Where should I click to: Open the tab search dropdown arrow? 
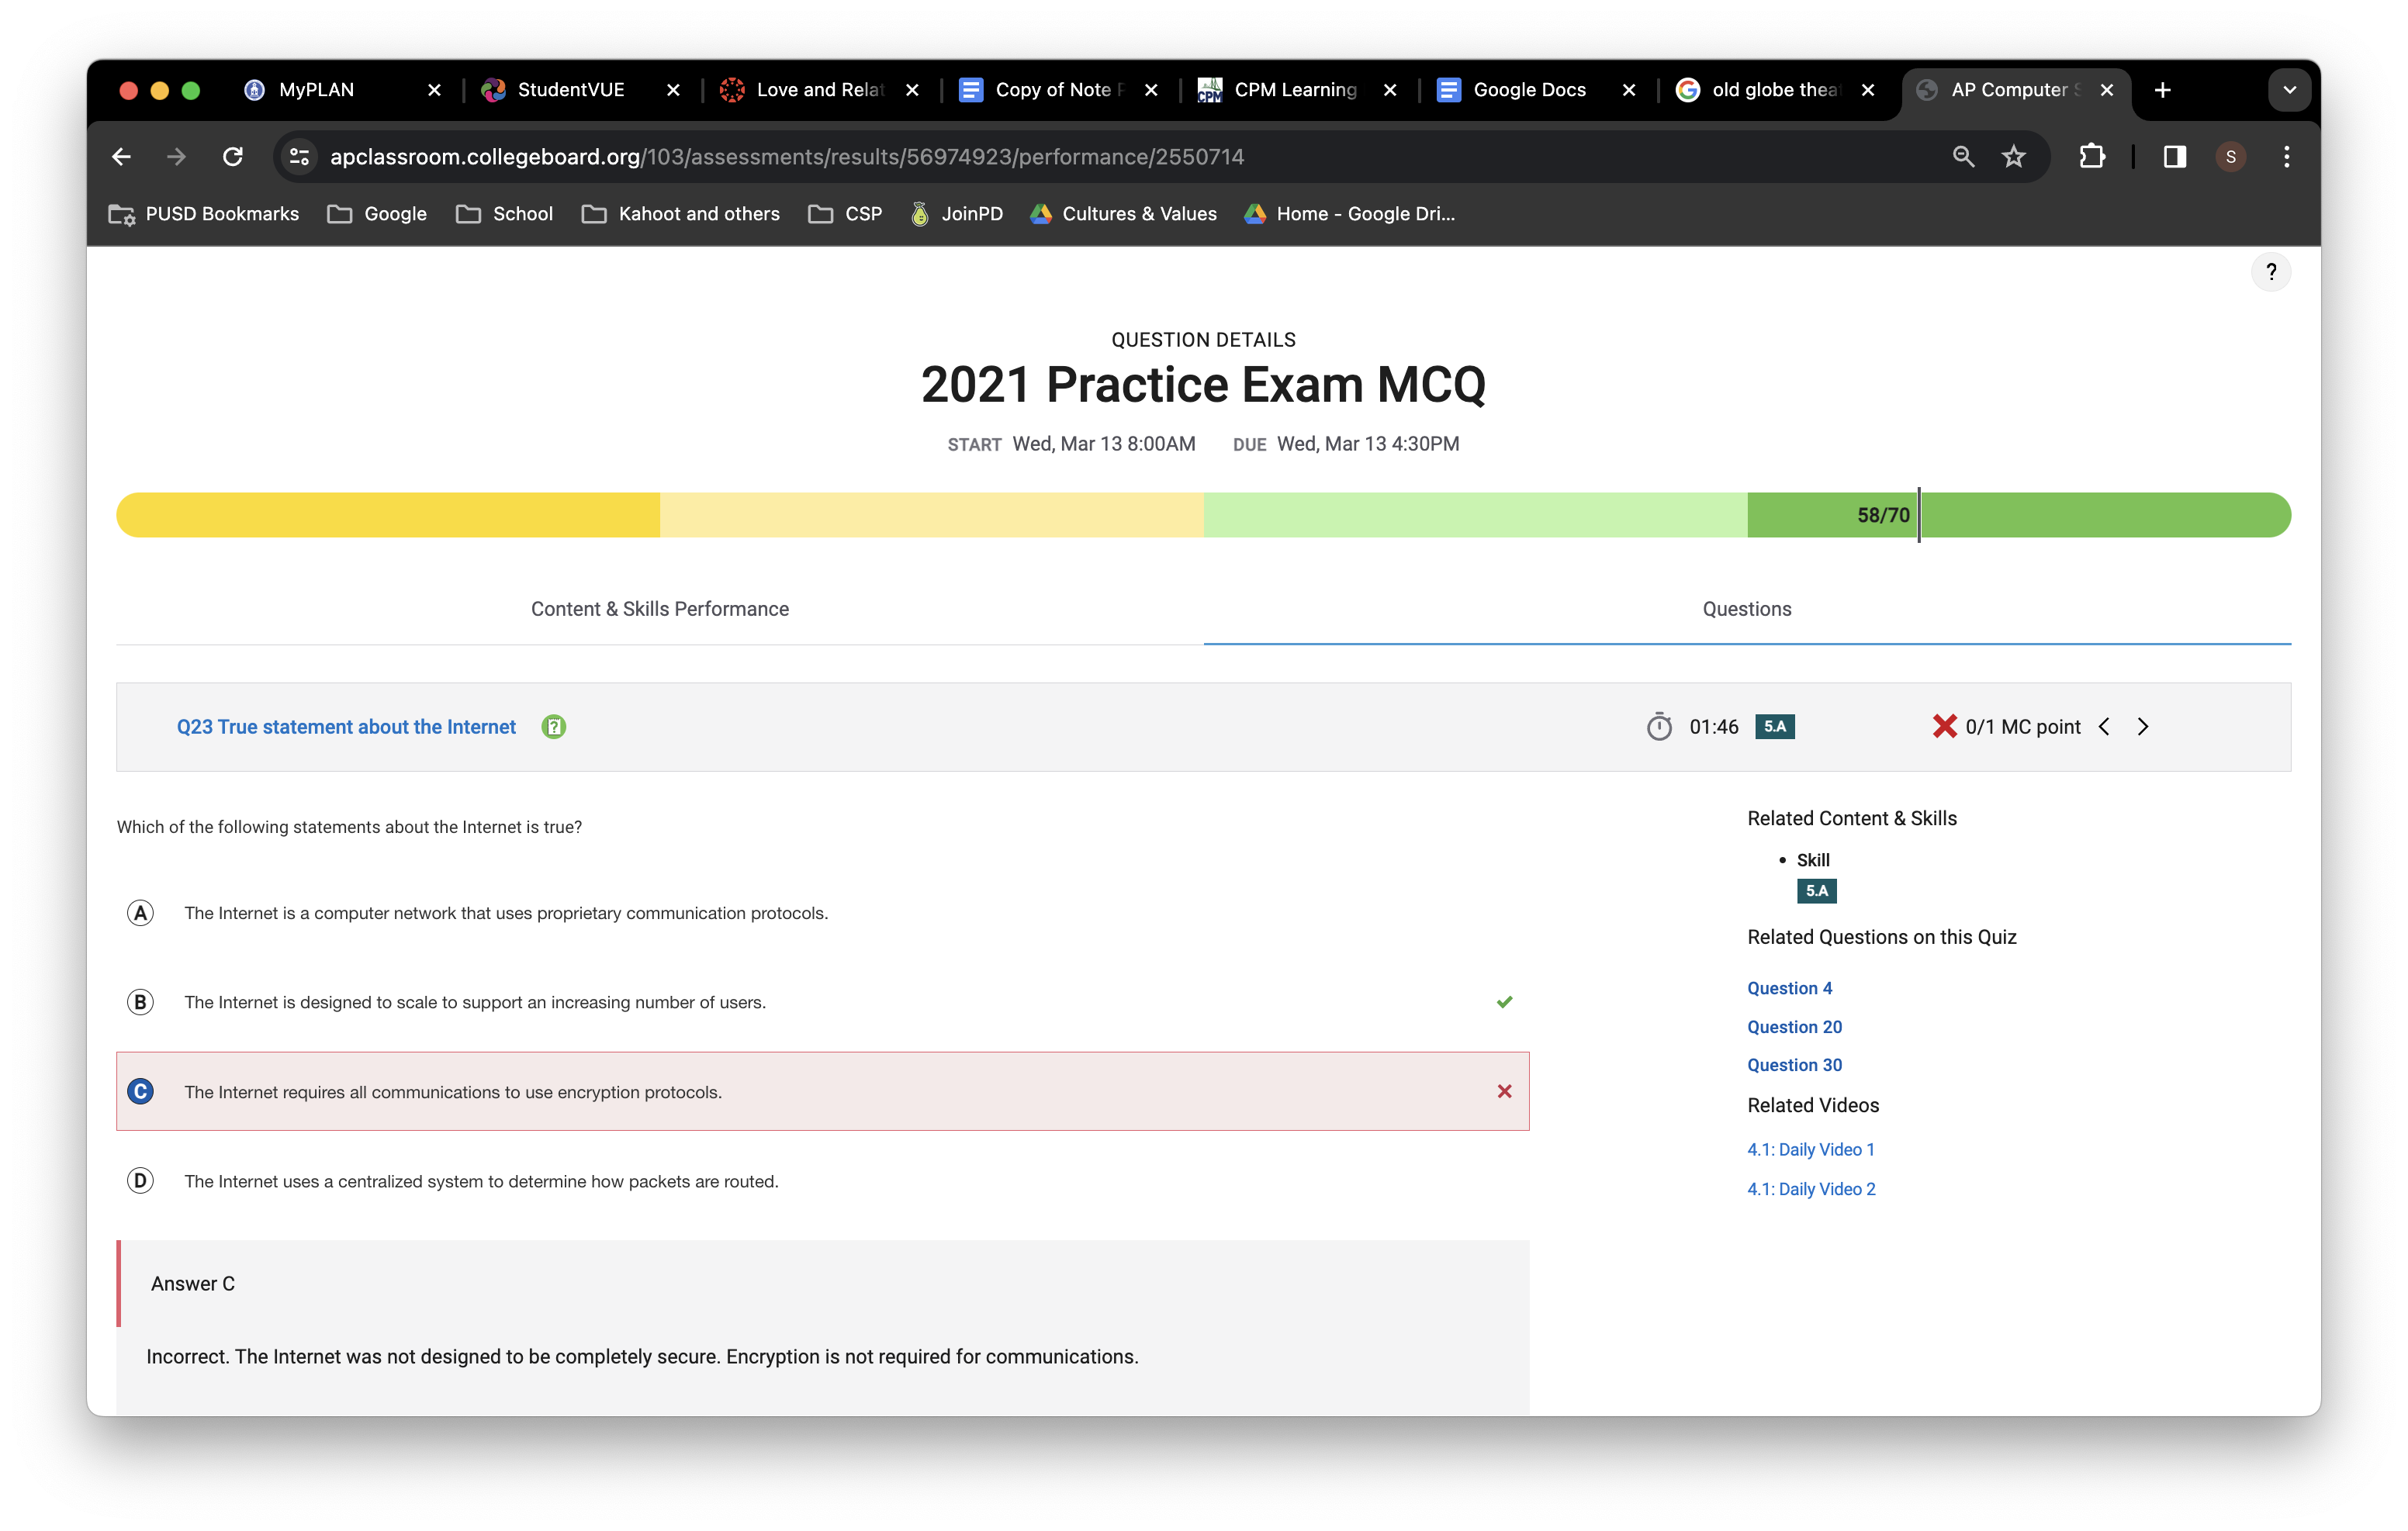point(2289,90)
